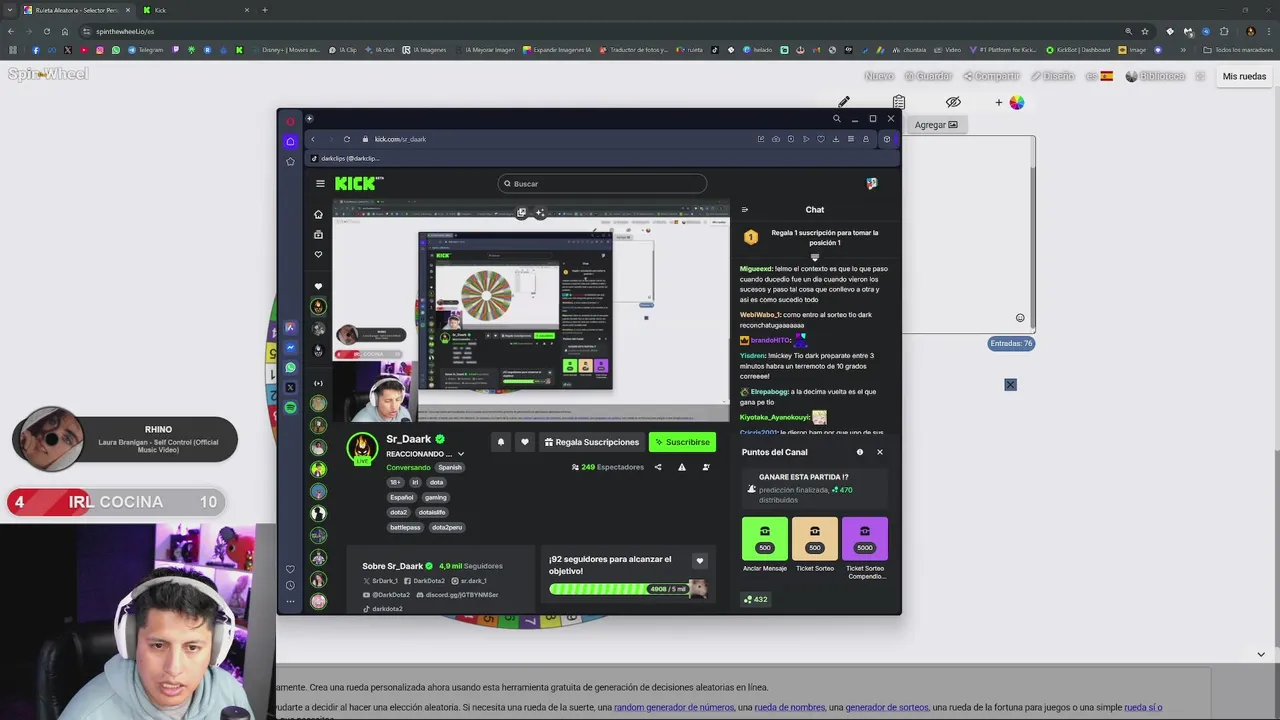This screenshot has width=1280, height=720.
Task: Open Biblioteca in the SpinTheWheel menu
Action: [1155, 76]
